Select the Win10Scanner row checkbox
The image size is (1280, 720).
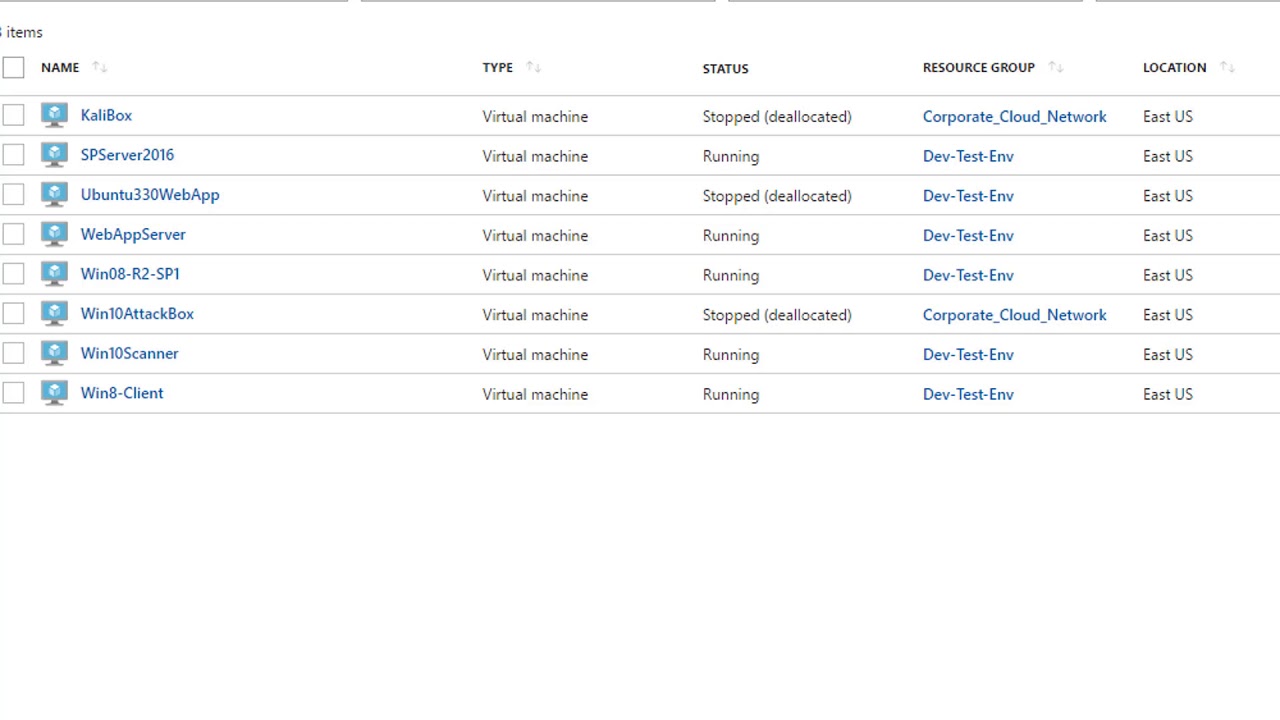(13, 354)
